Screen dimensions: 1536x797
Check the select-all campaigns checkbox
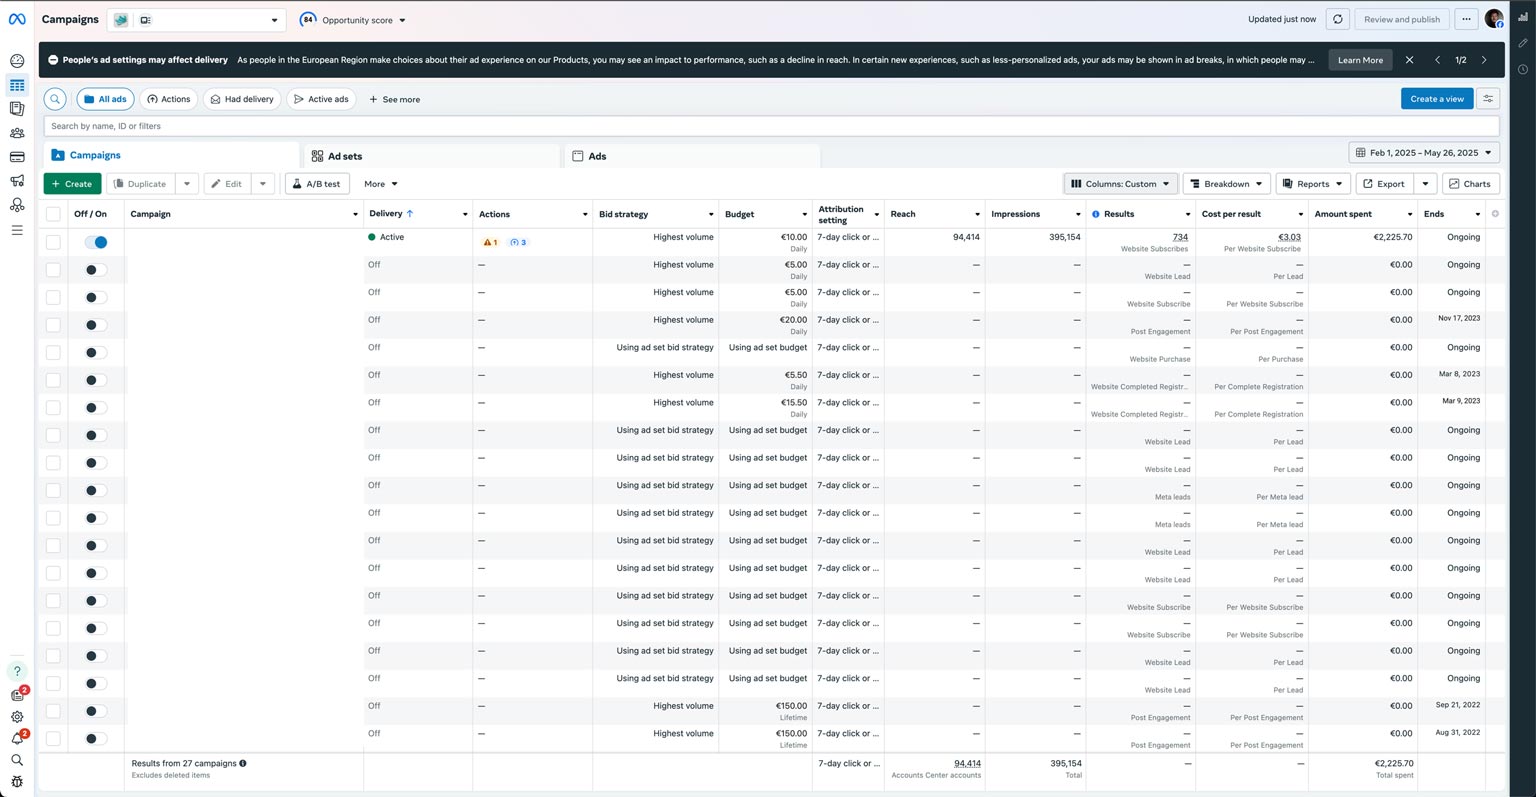[x=53, y=214]
